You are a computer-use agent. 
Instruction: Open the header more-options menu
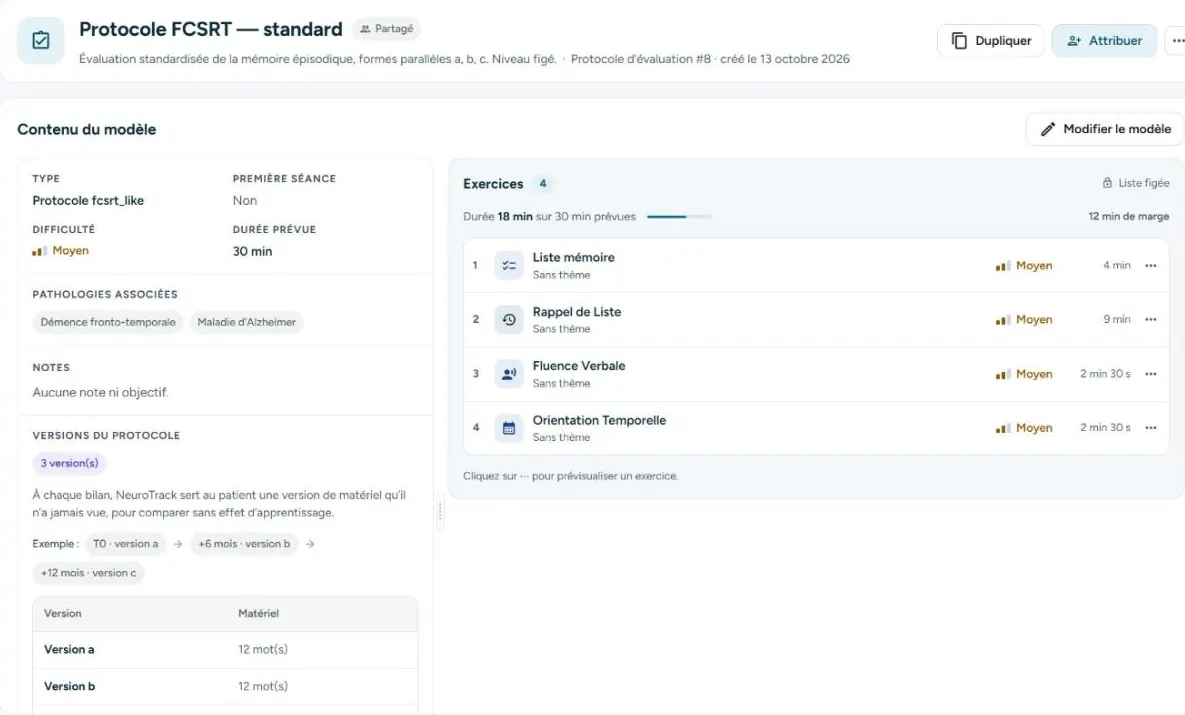pos(1177,41)
